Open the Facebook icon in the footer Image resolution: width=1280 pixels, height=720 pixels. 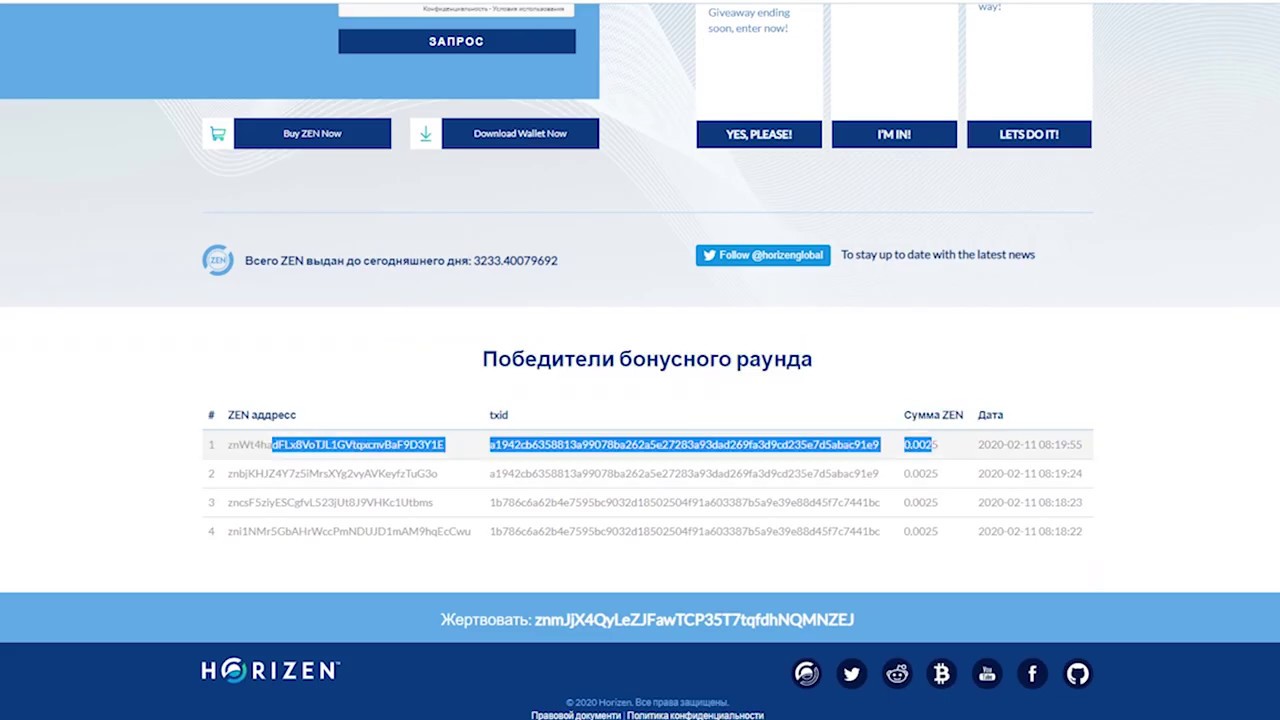point(1032,674)
